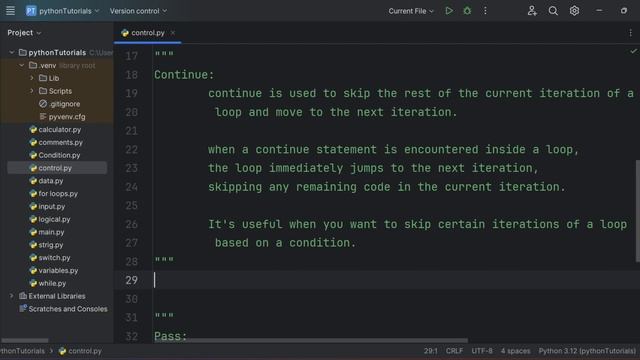Click 4 spaces indent setting
This screenshot has height=360, width=640.
coord(516,351)
